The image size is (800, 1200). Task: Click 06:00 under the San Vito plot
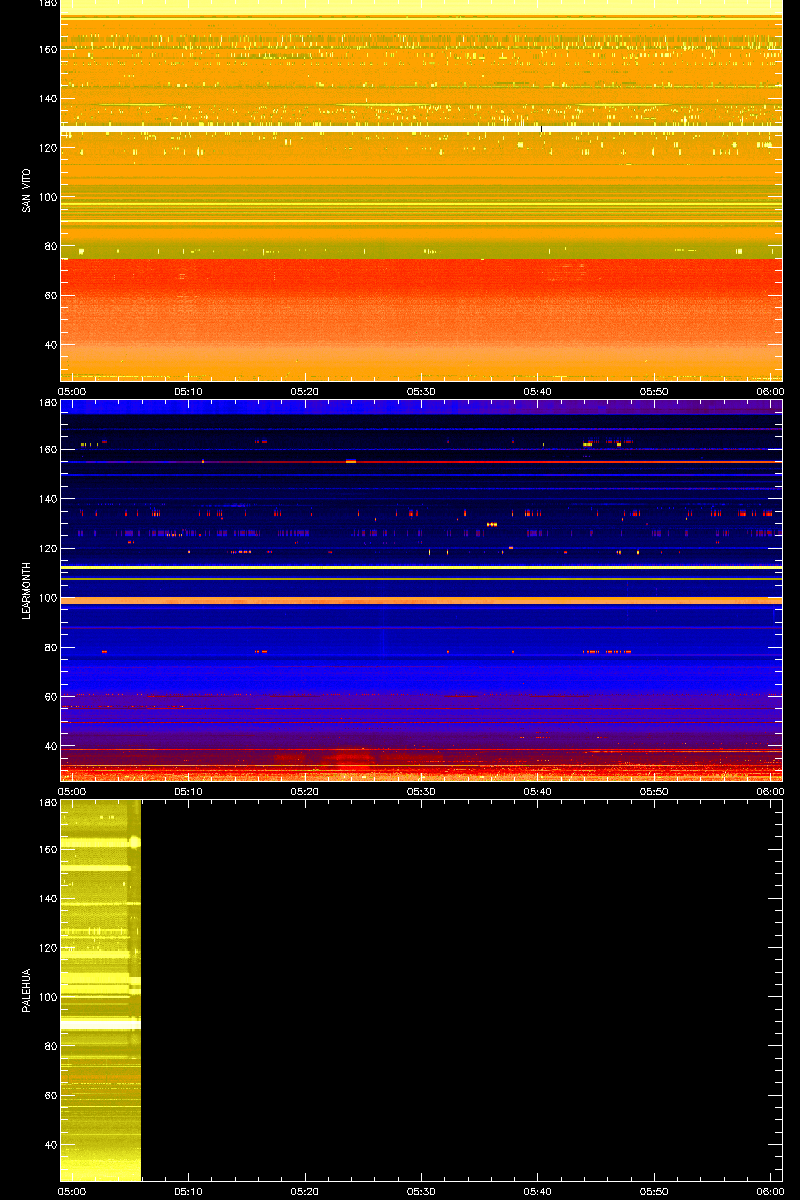(770, 391)
